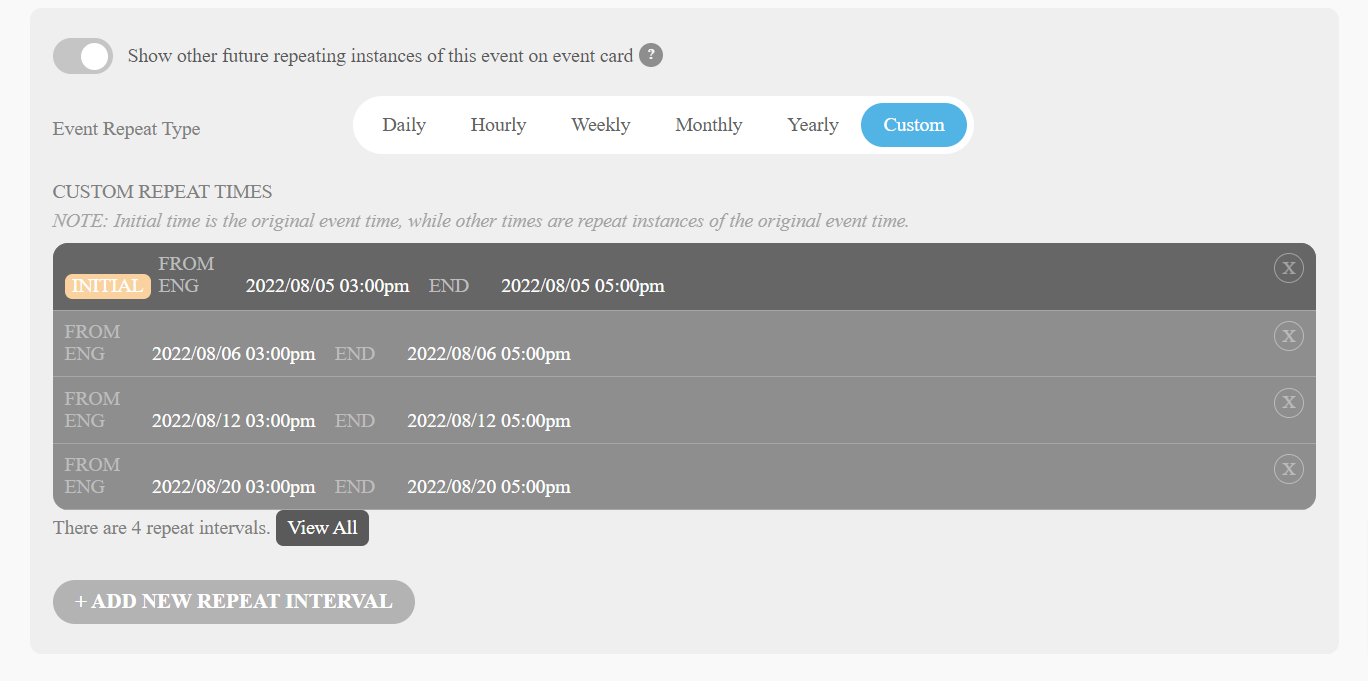
Task: Click end time 2022/08/05 05:00pm
Action: (582, 286)
